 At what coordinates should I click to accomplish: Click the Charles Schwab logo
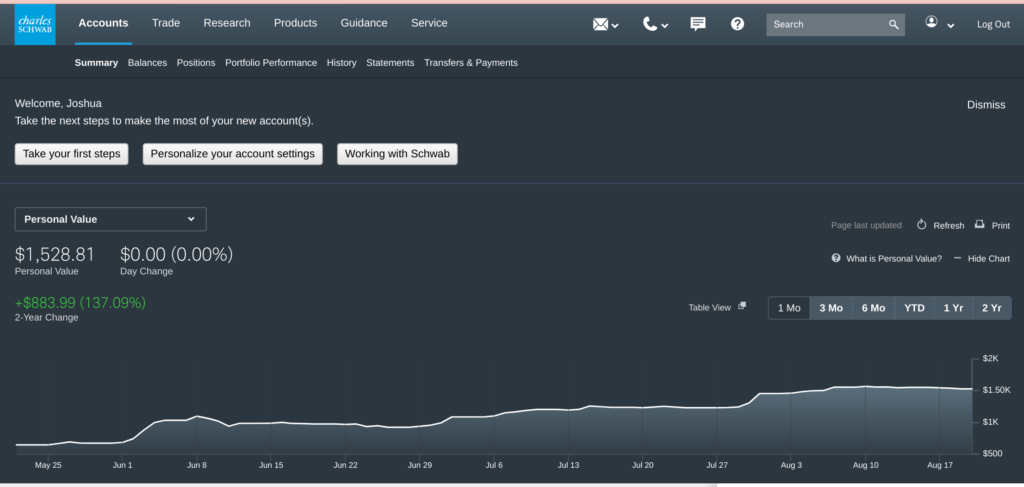pos(35,24)
